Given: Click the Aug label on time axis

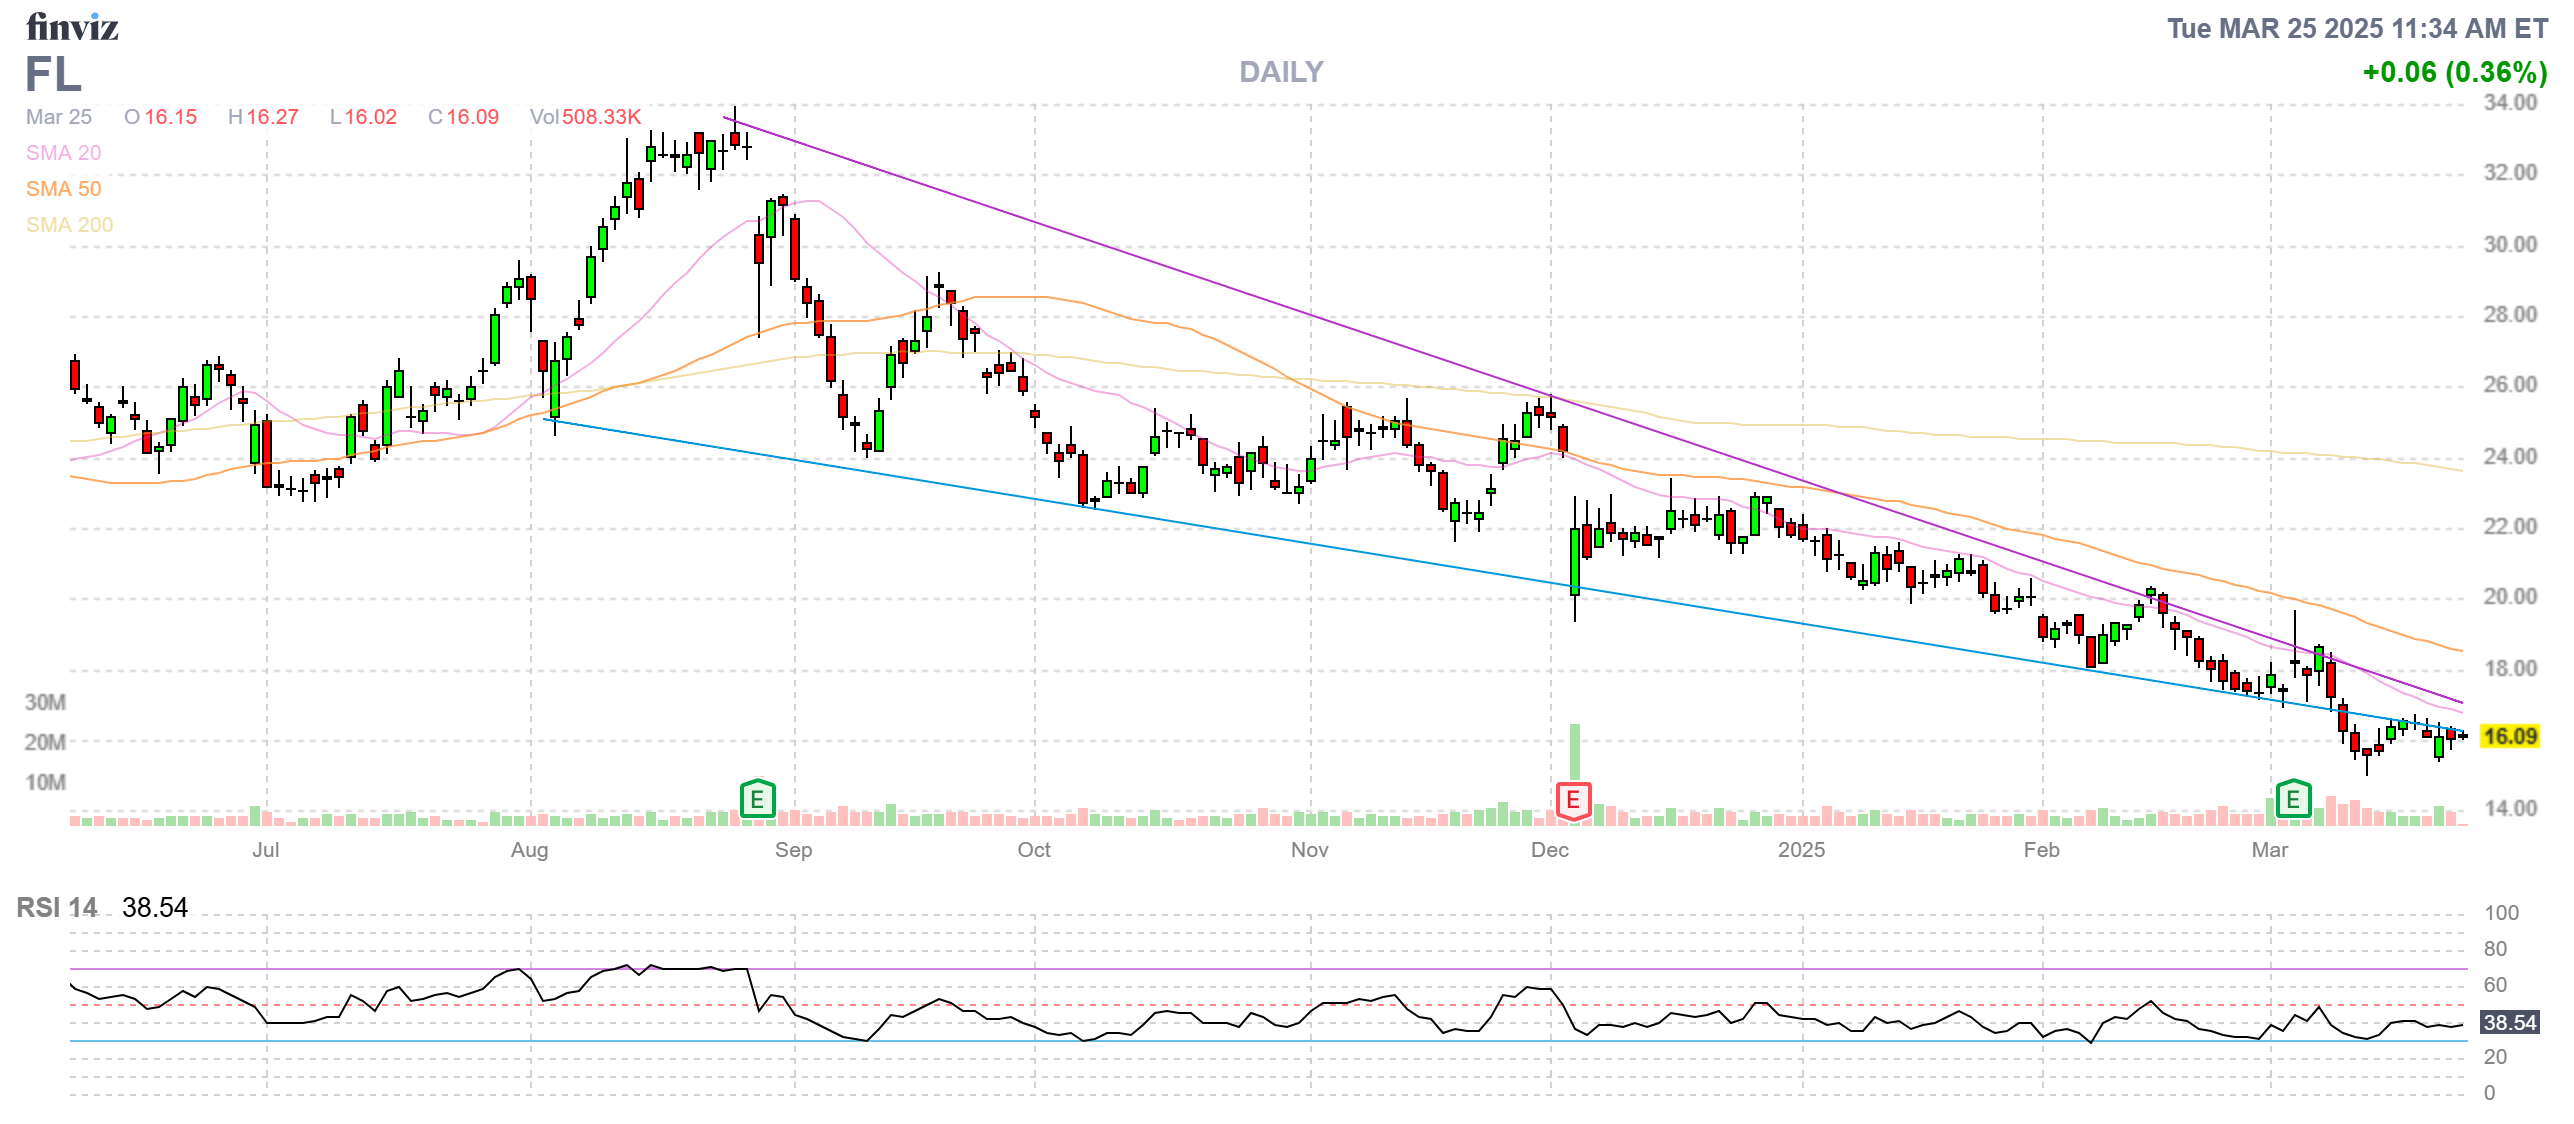Looking at the screenshot, I should point(529,850).
